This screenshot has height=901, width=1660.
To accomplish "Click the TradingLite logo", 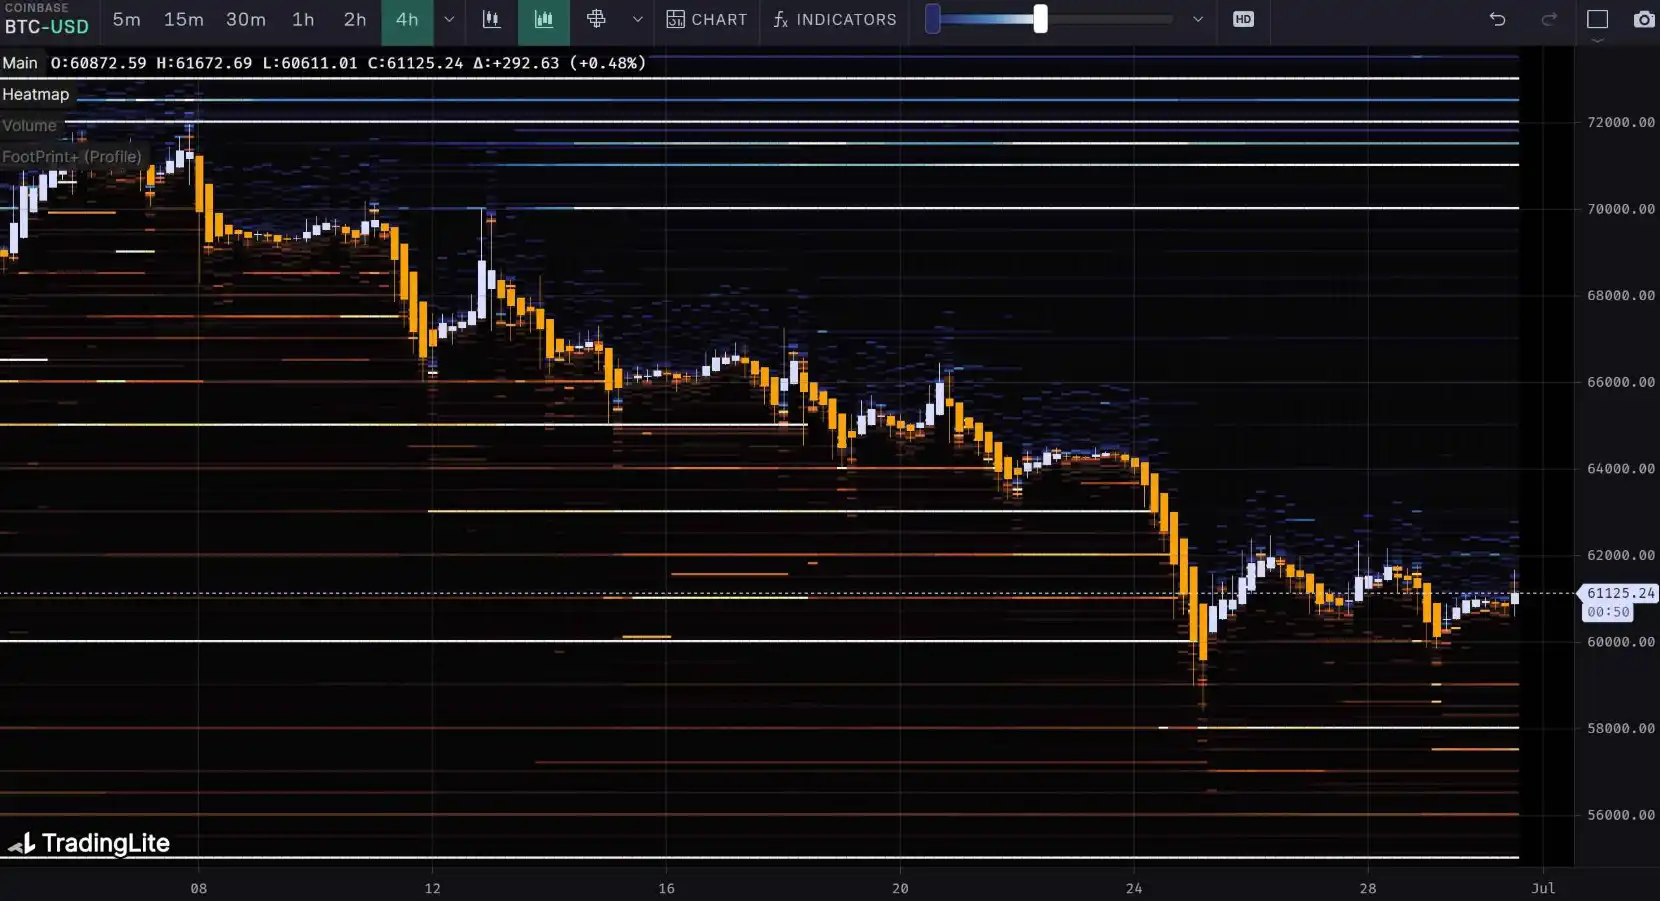I will (90, 844).
